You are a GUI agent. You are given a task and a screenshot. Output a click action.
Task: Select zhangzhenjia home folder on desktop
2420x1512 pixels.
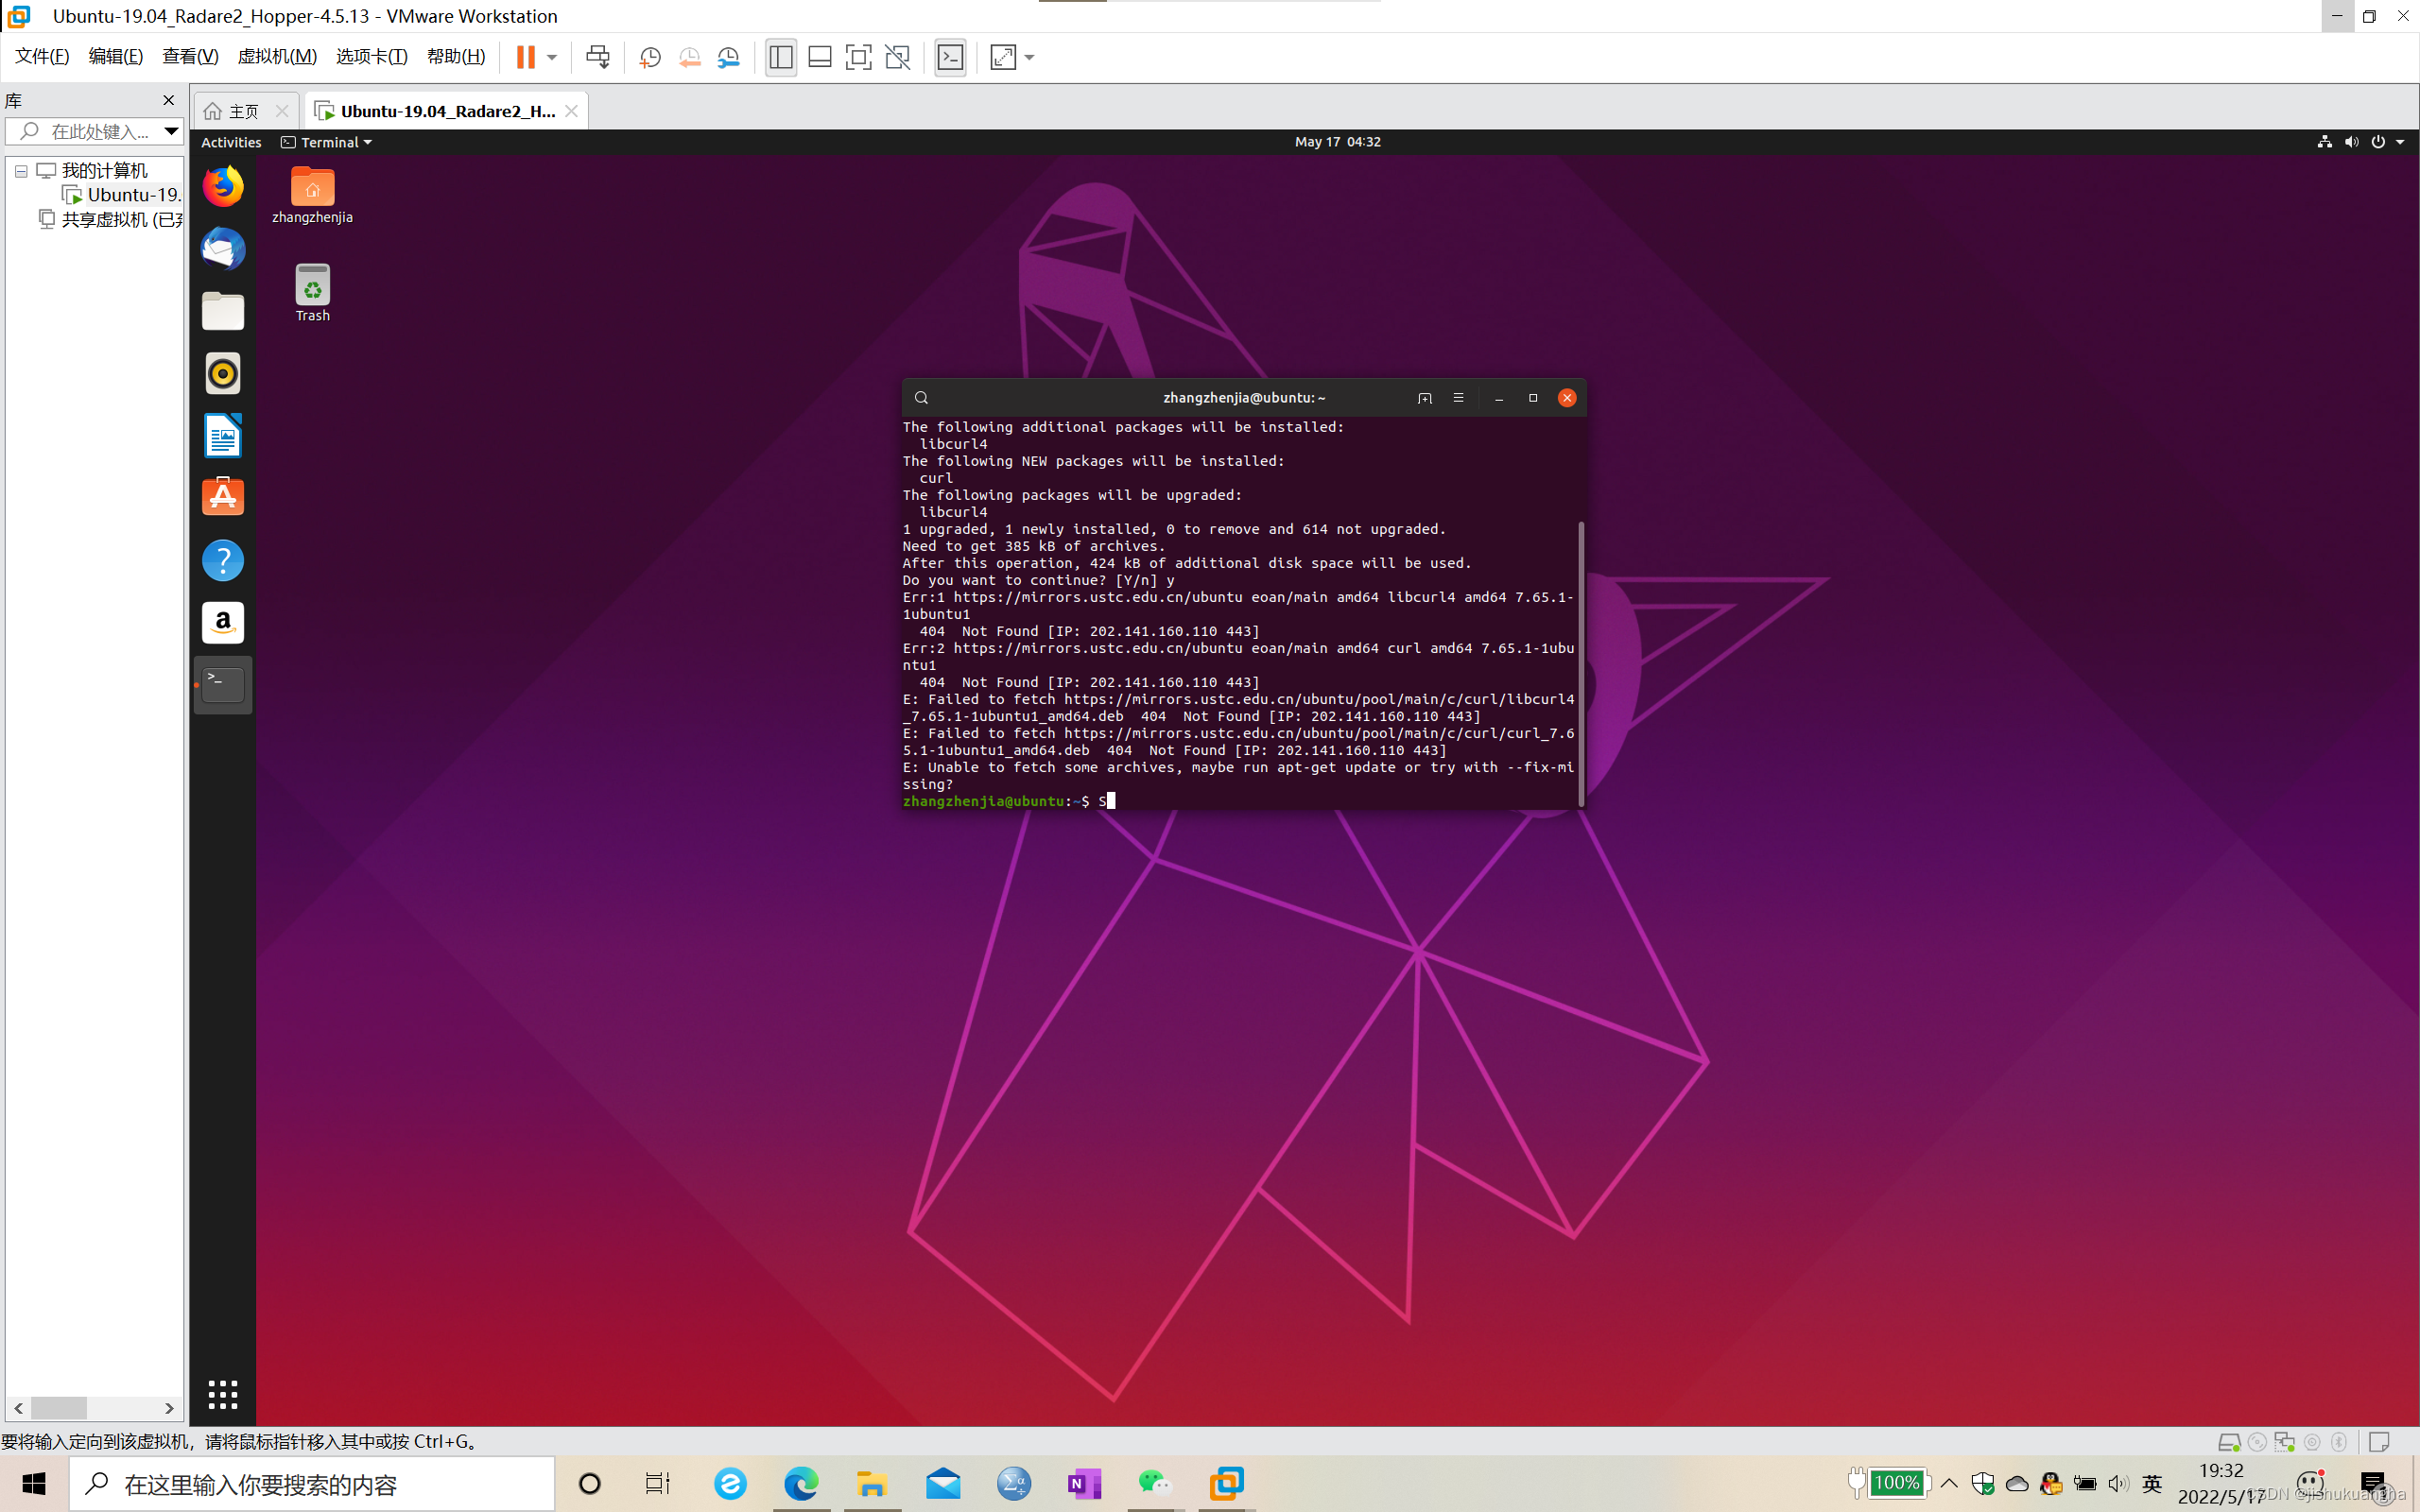312,196
